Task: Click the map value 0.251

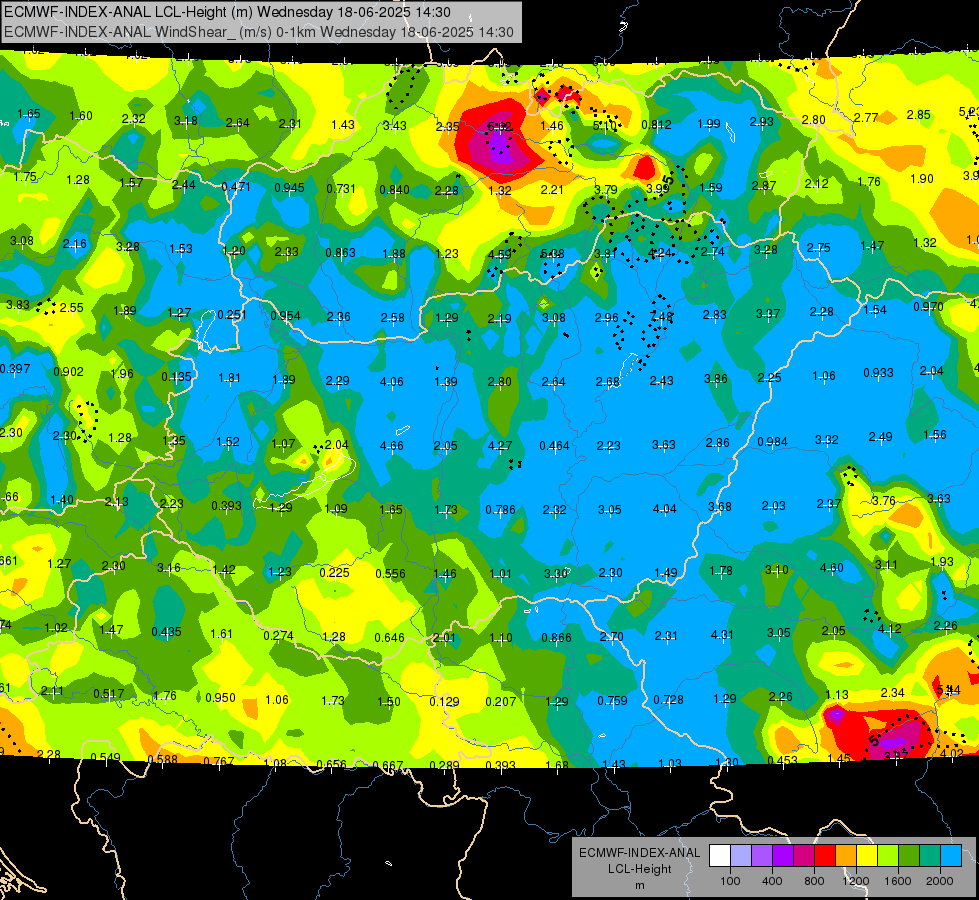Action: coord(232,314)
